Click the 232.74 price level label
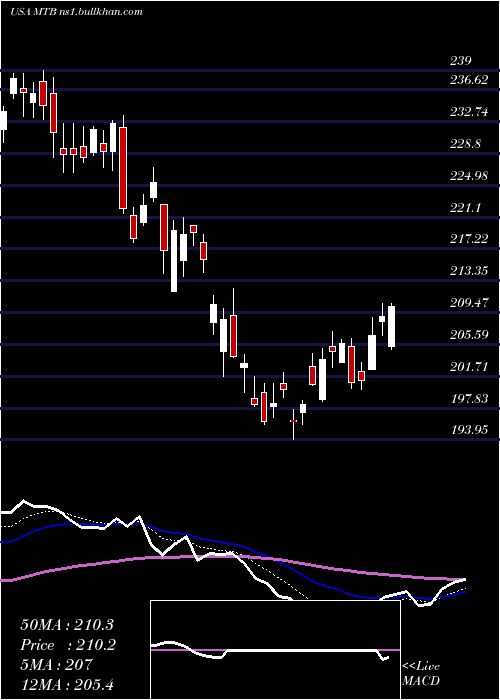Image resolution: width=500 pixels, height=700 pixels. click(468, 112)
